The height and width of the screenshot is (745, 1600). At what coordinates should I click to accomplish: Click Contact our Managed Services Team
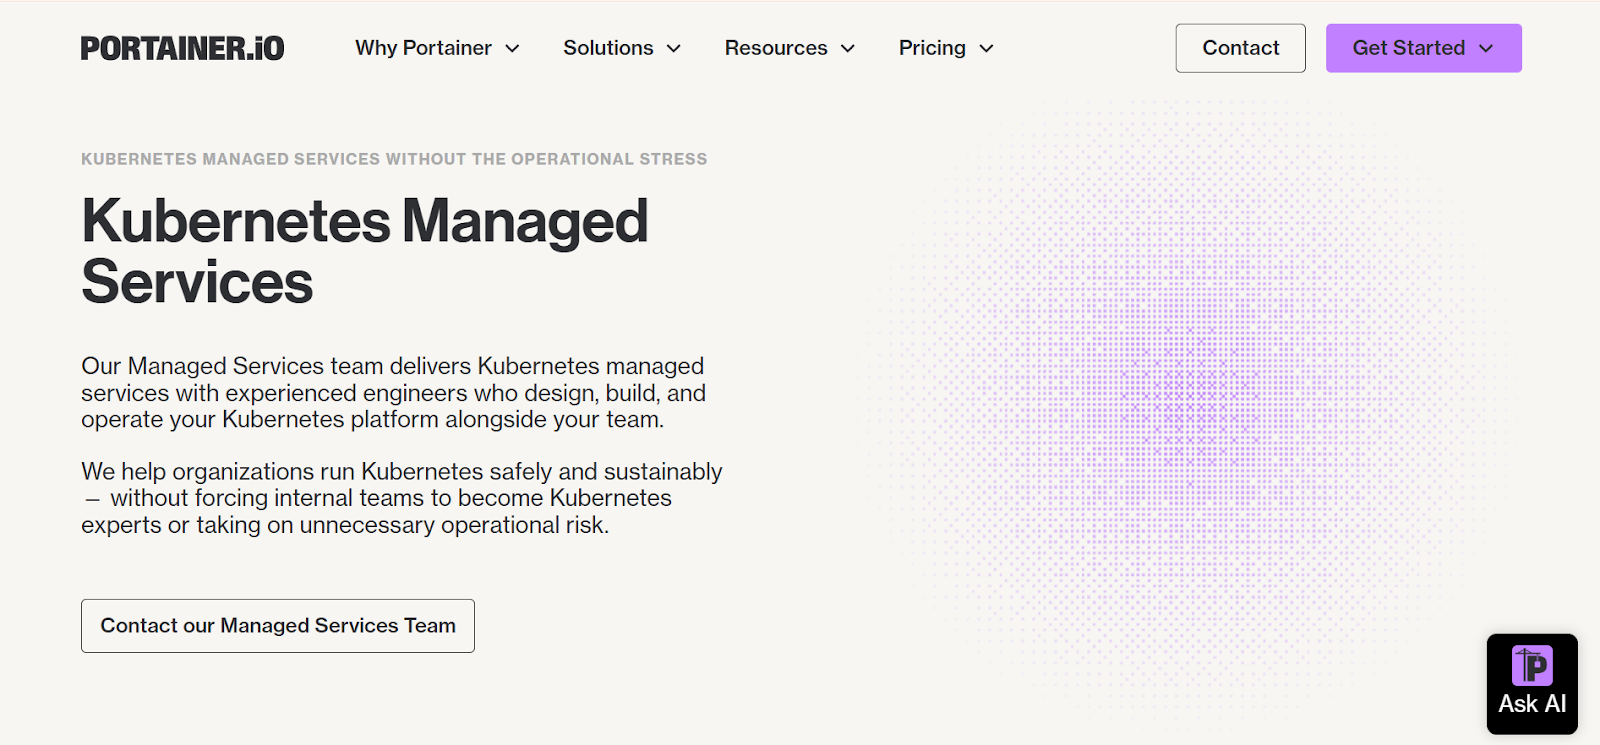(x=278, y=626)
